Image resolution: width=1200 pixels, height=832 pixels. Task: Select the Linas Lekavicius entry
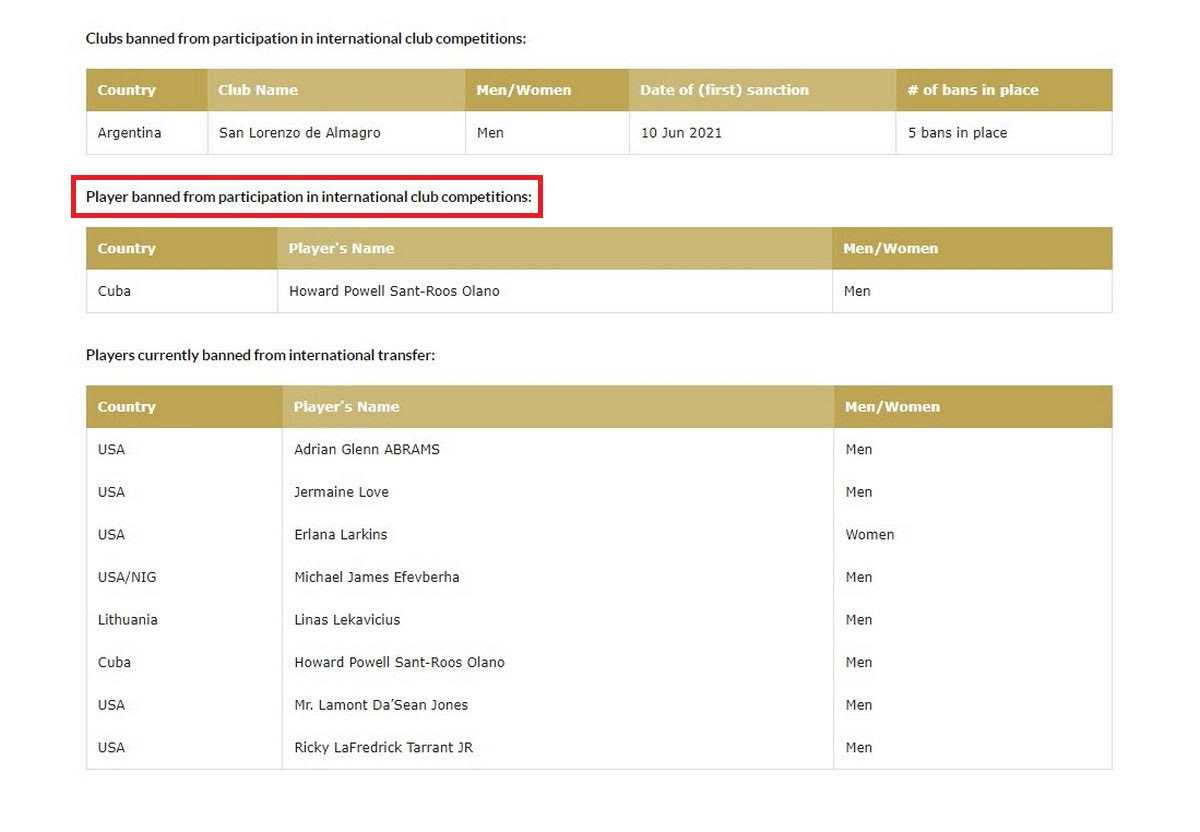(346, 620)
